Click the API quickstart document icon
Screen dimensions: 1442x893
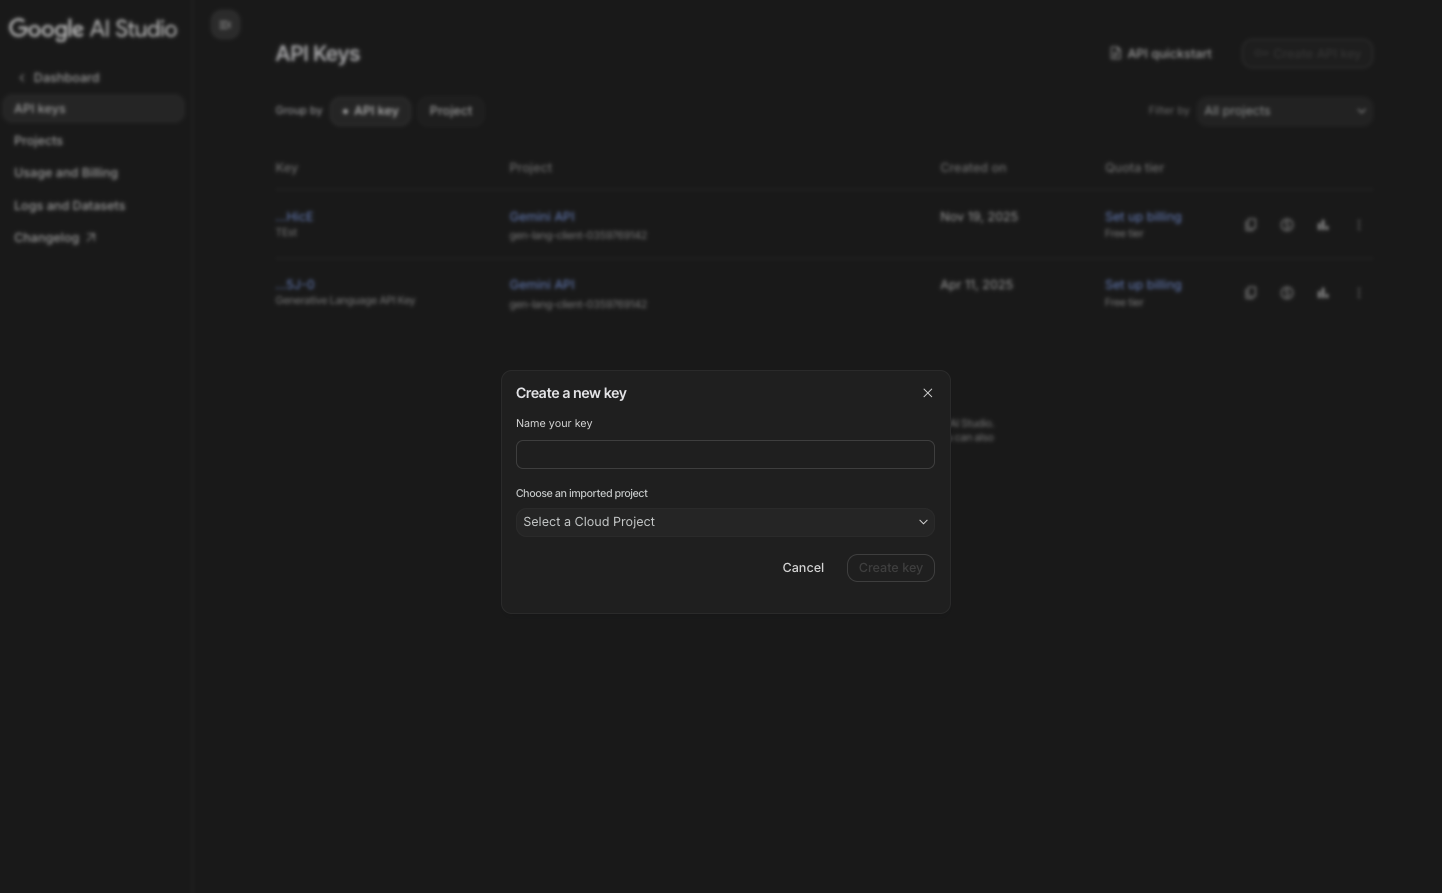(1115, 53)
